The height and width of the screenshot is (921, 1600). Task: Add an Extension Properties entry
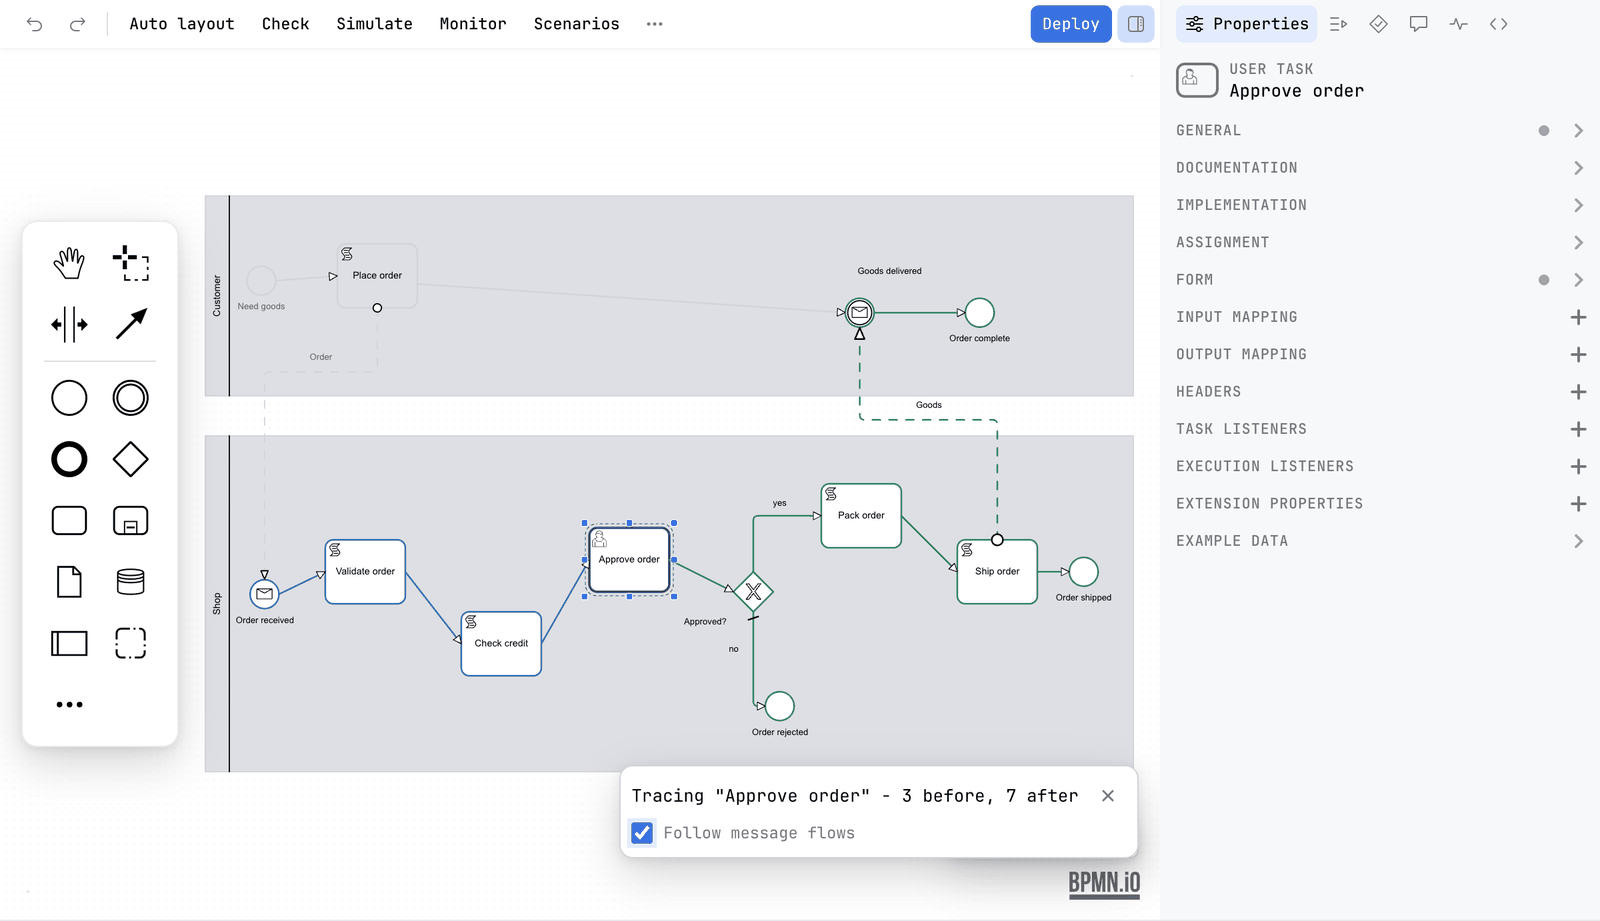tap(1578, 504)
